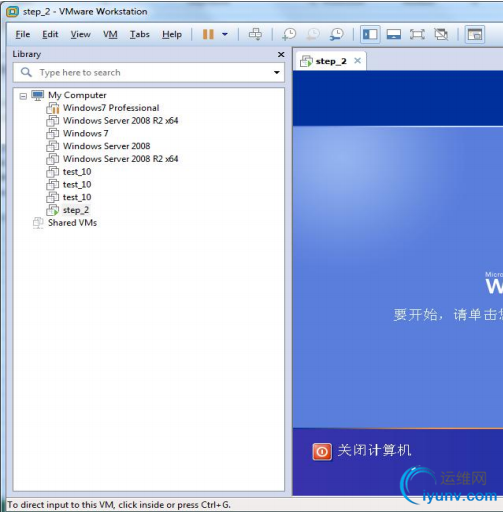Click the Unity mode icon

(441, 34)
